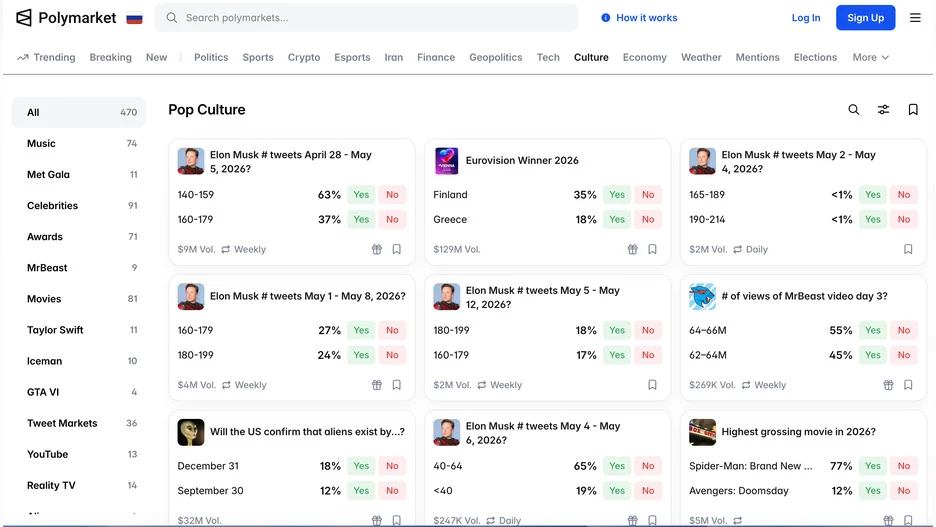Open Will the US confirm aliens market
The height and width of the screenshot is (527, 936).
(x=307, y=432)
